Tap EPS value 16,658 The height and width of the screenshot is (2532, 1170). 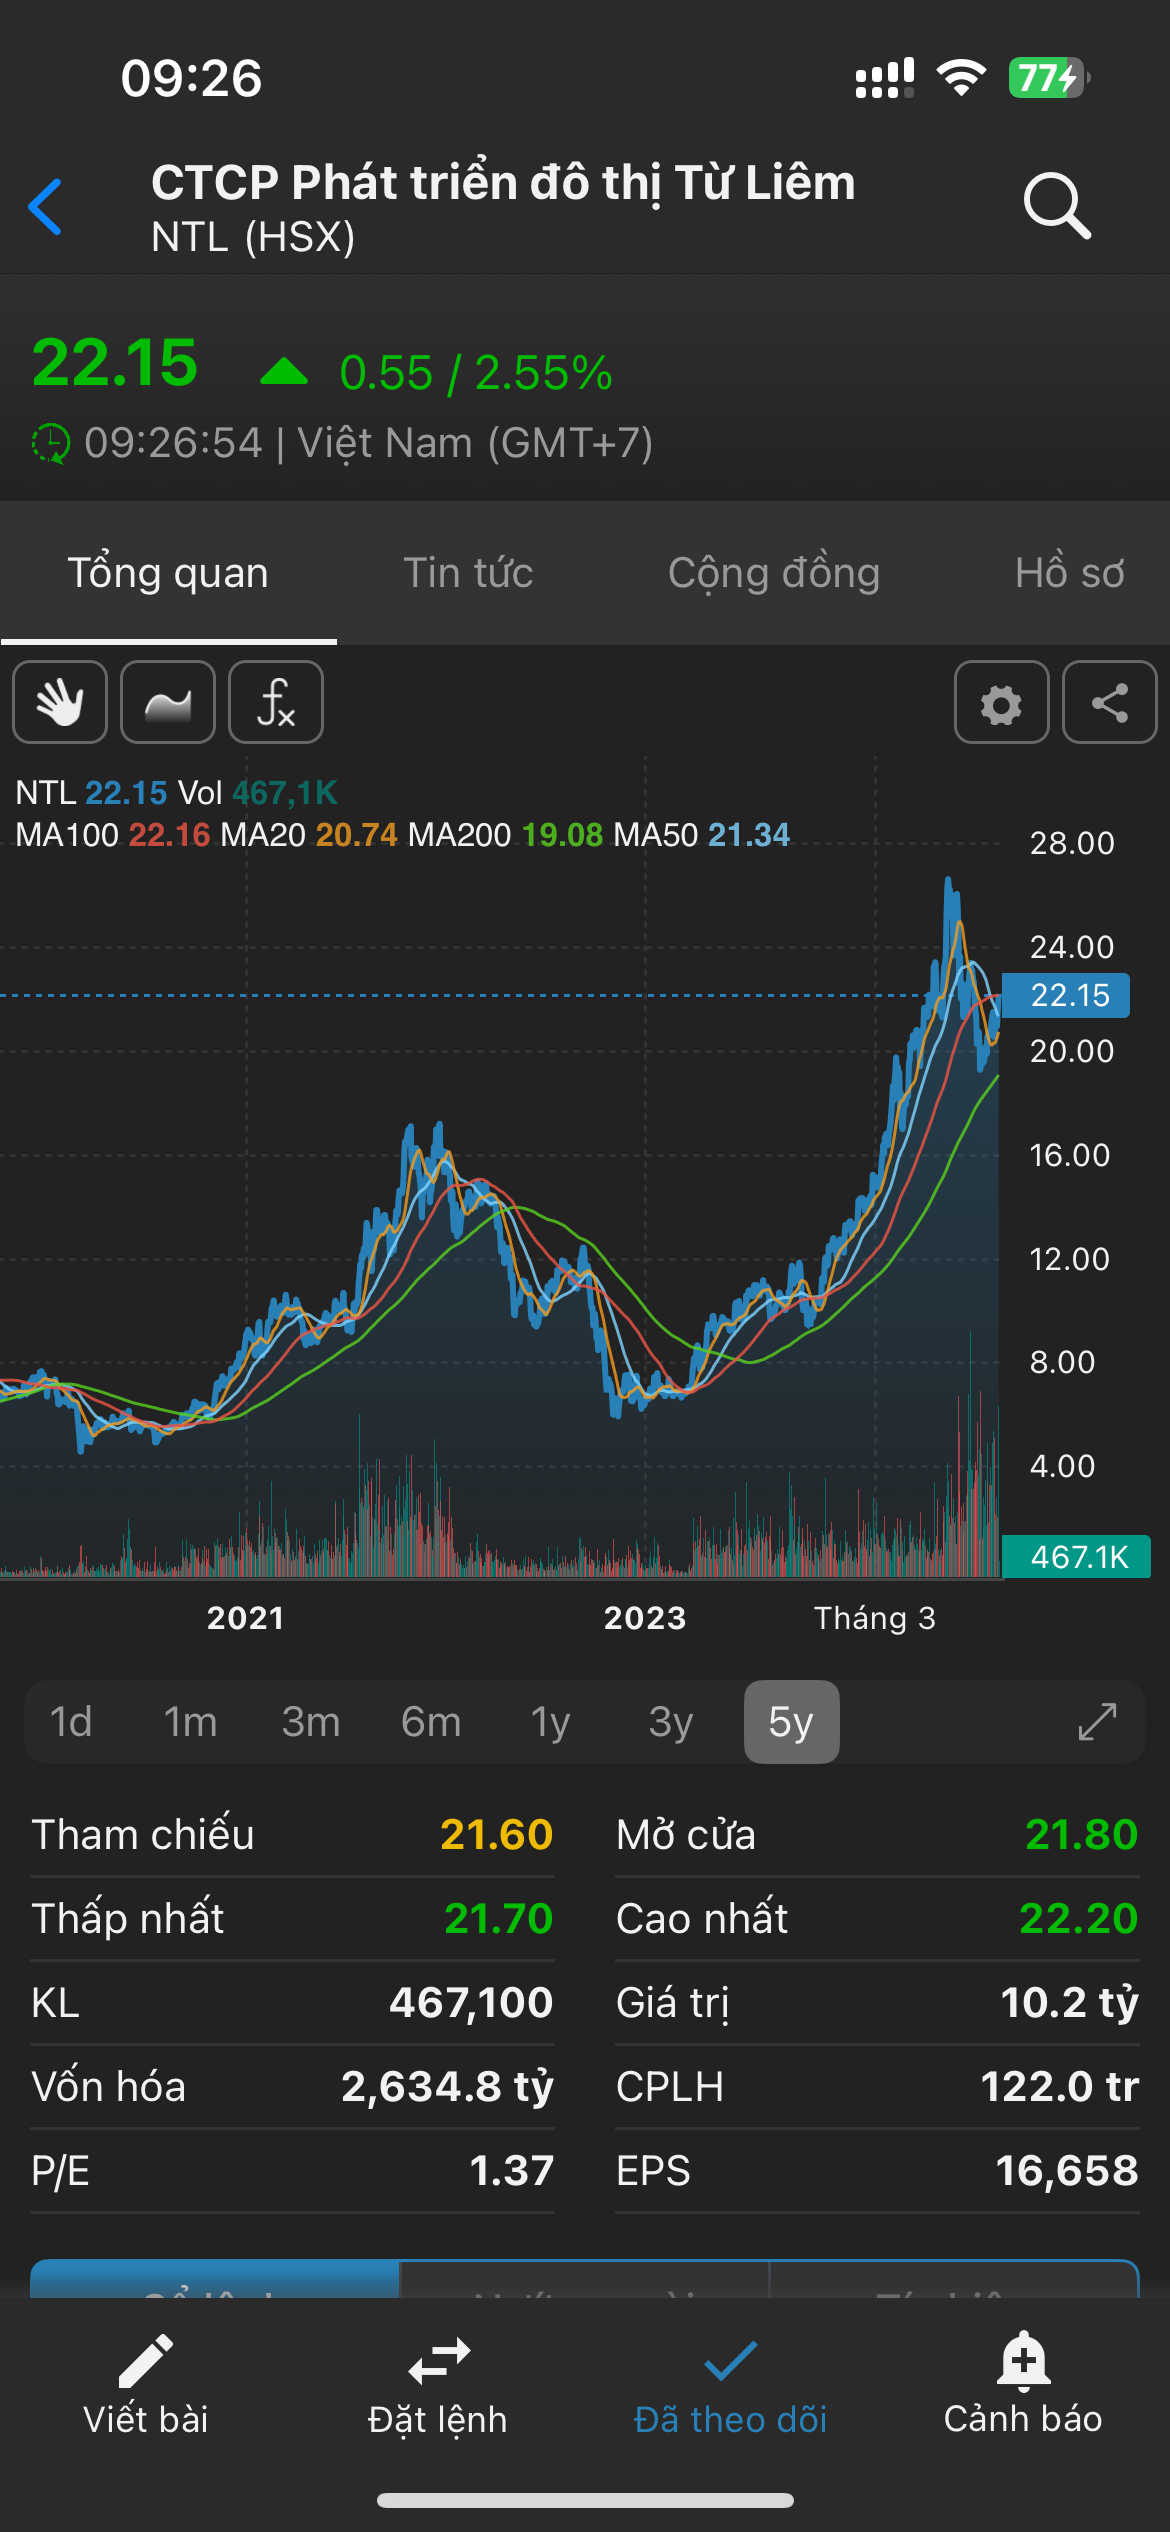pyautogui.click(x=1067, y=2171)
